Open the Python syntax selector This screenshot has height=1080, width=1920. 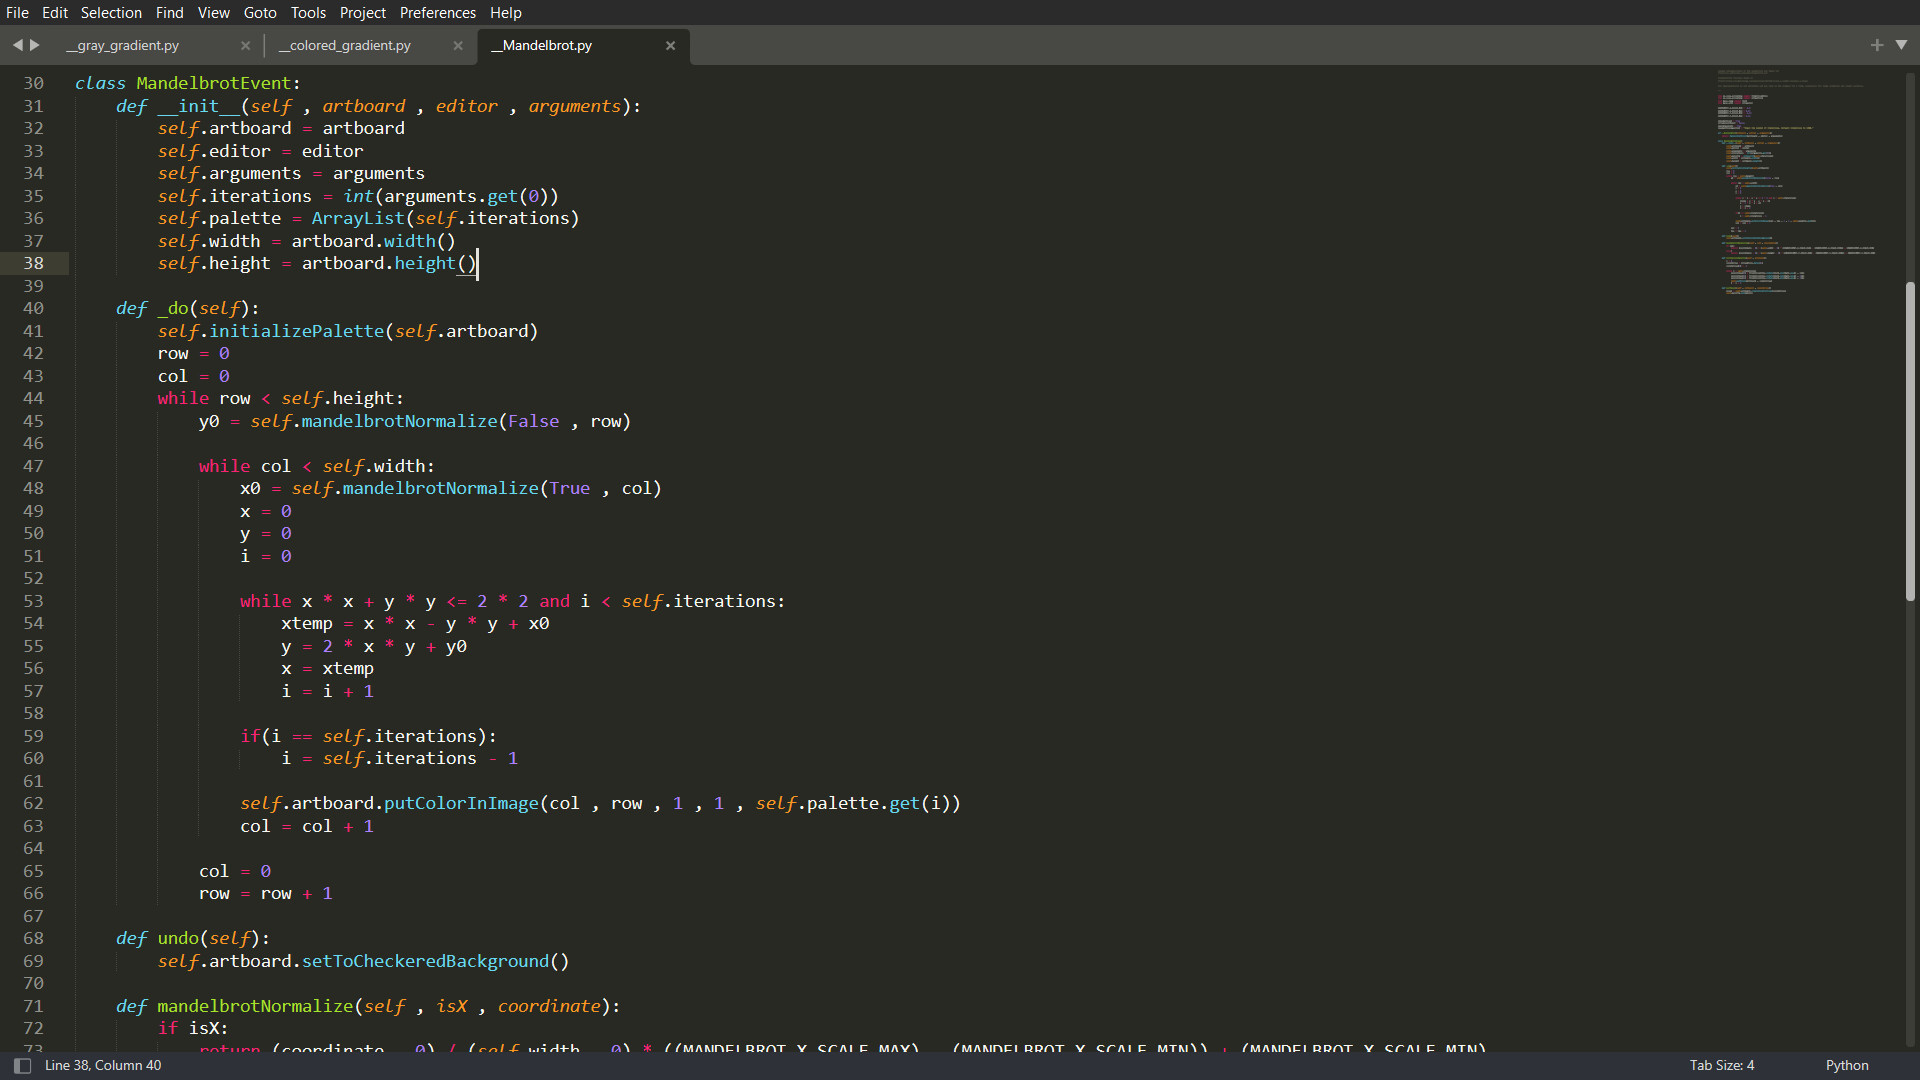[1845, 1065]
